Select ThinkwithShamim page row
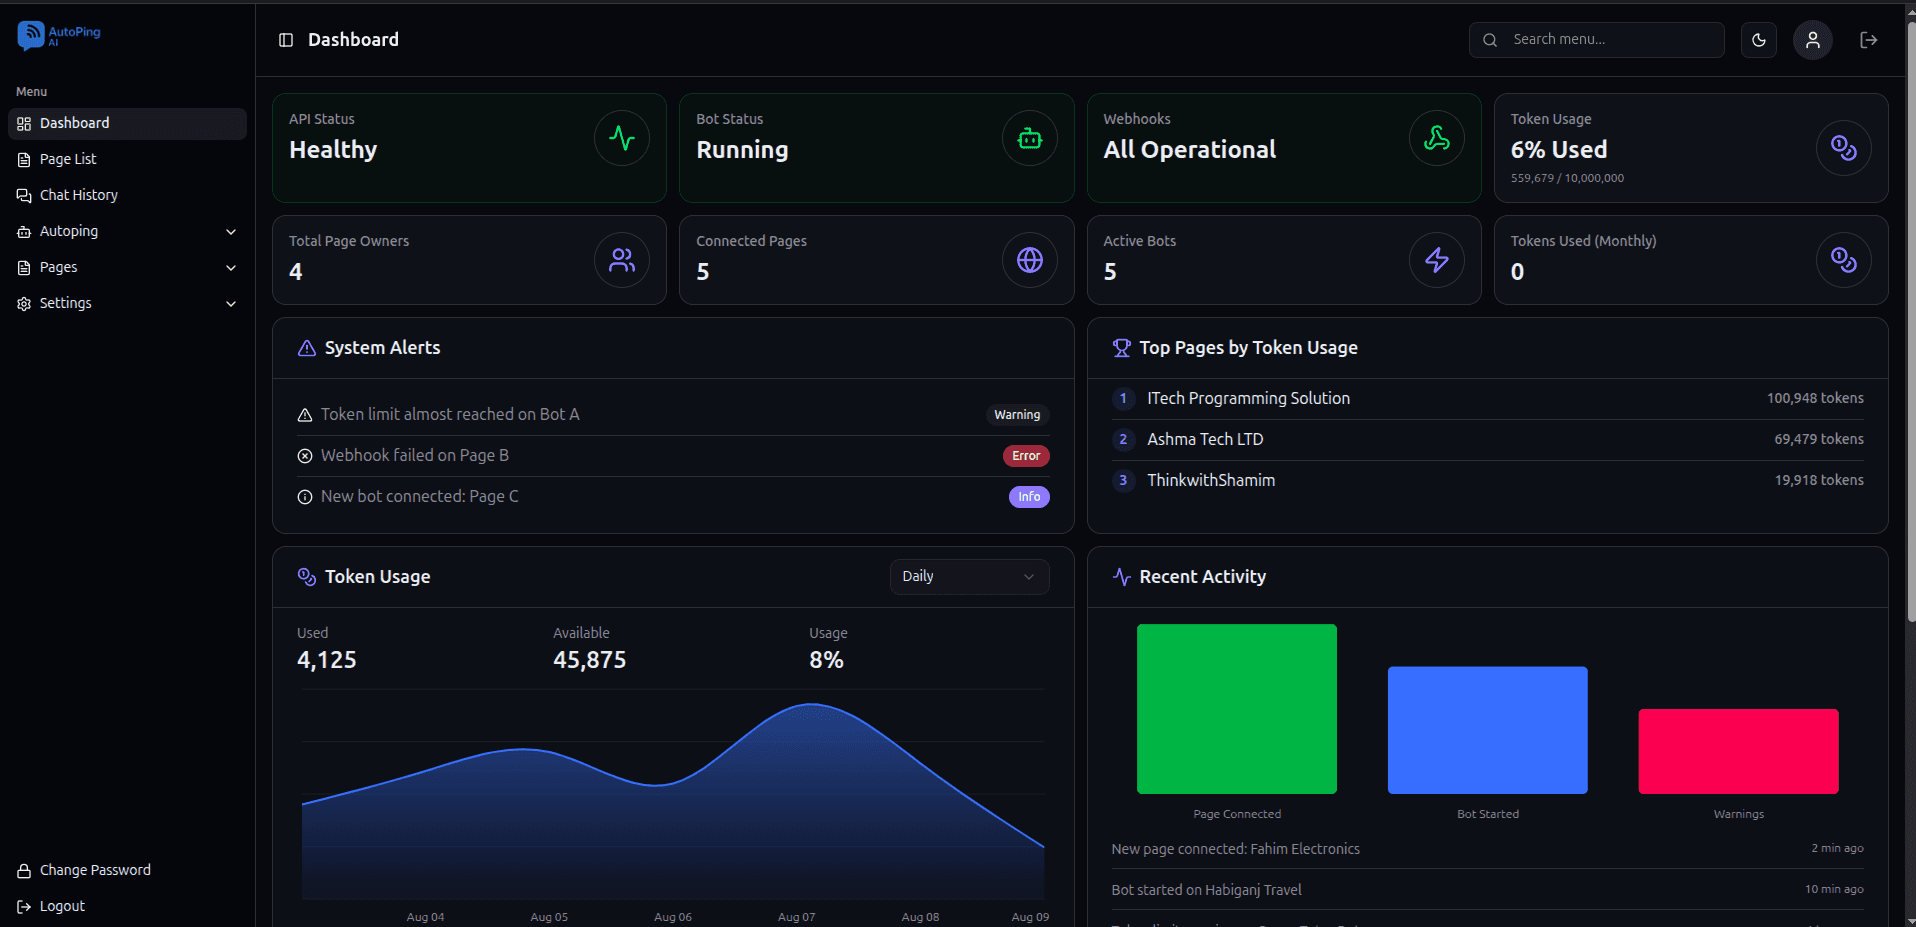The image size is (1916, 927). click(x=1487, y=480)
